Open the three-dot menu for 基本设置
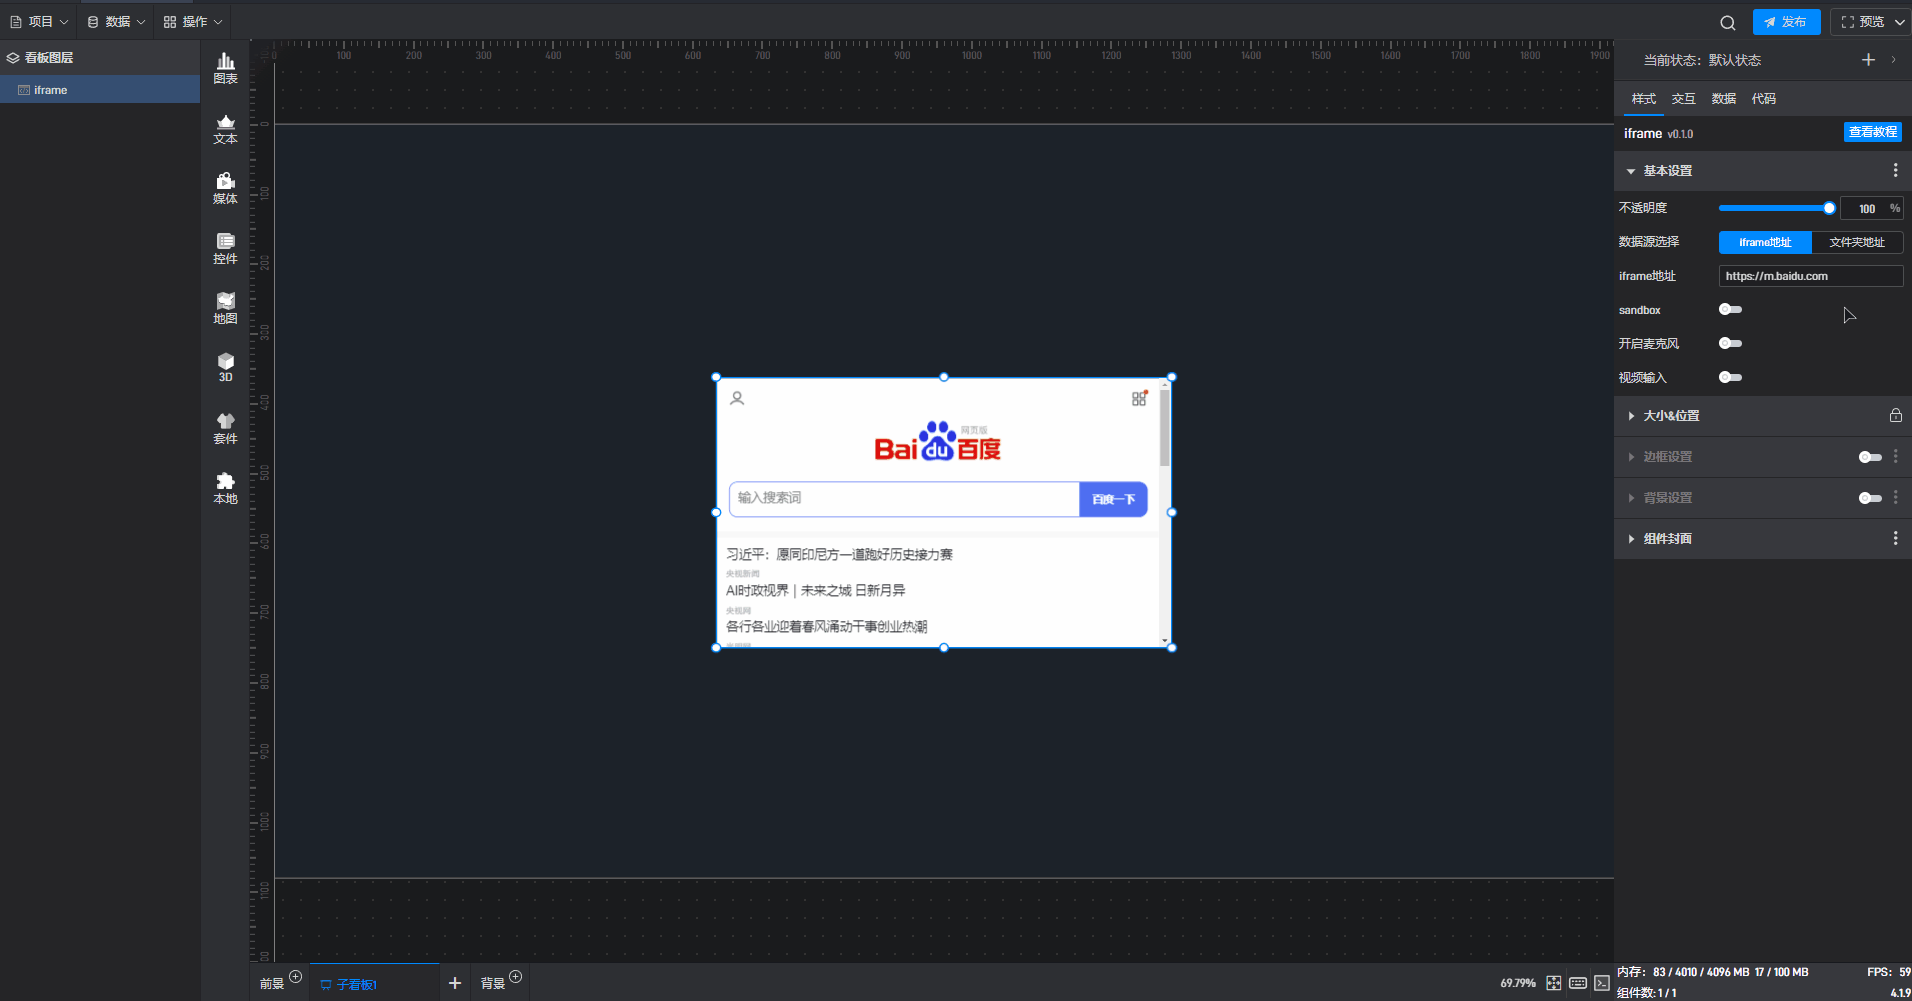 (x=1895, y=171)
